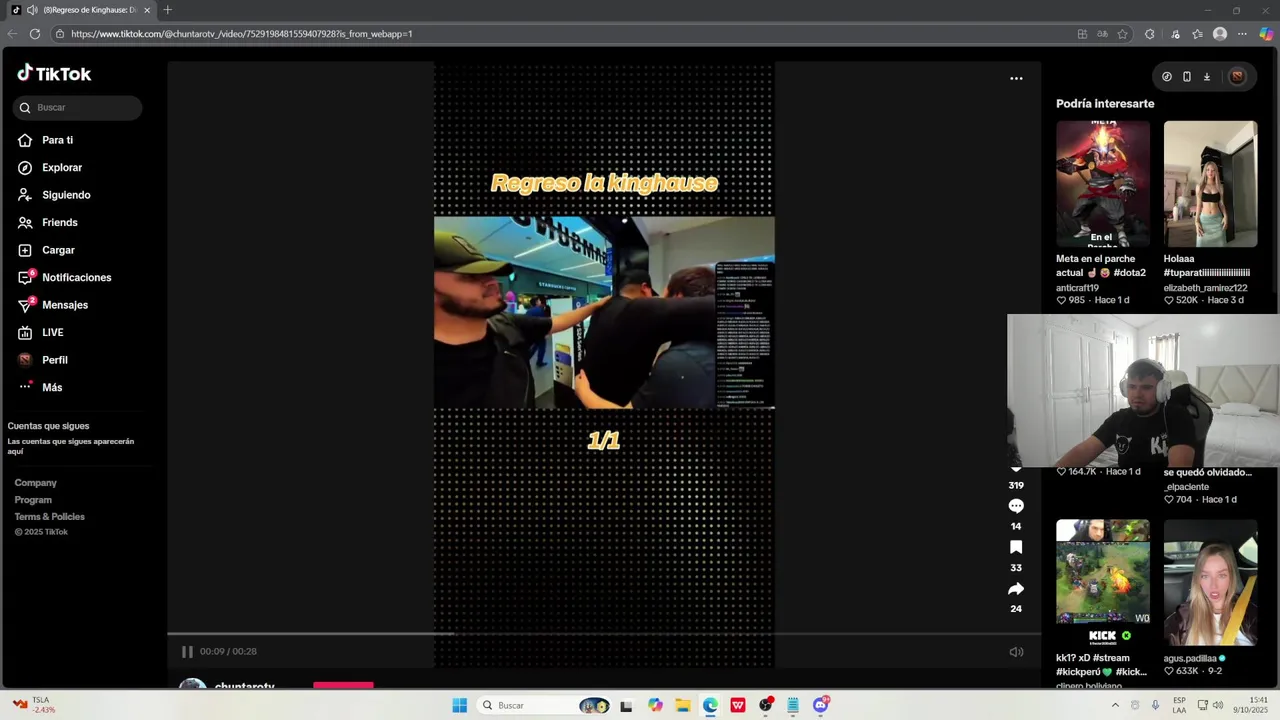Pause the video playback
Viewport: 1280px width, 720px height.
click(187, 651)
